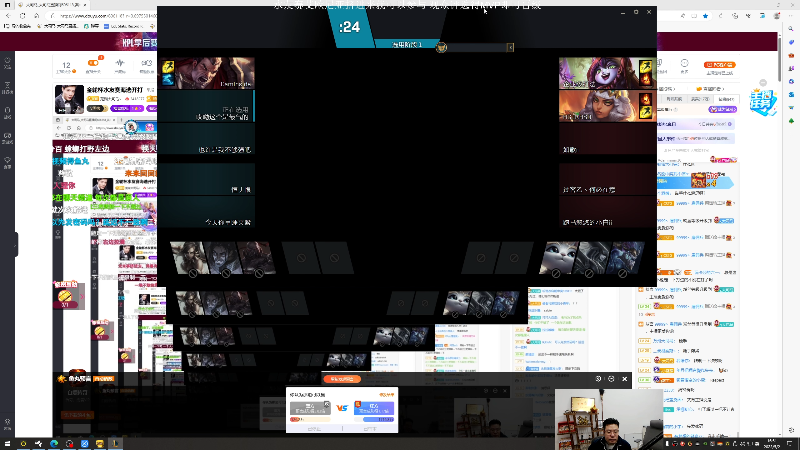
Task: Click the League client taskbar icon
Action: click(115, 444)
